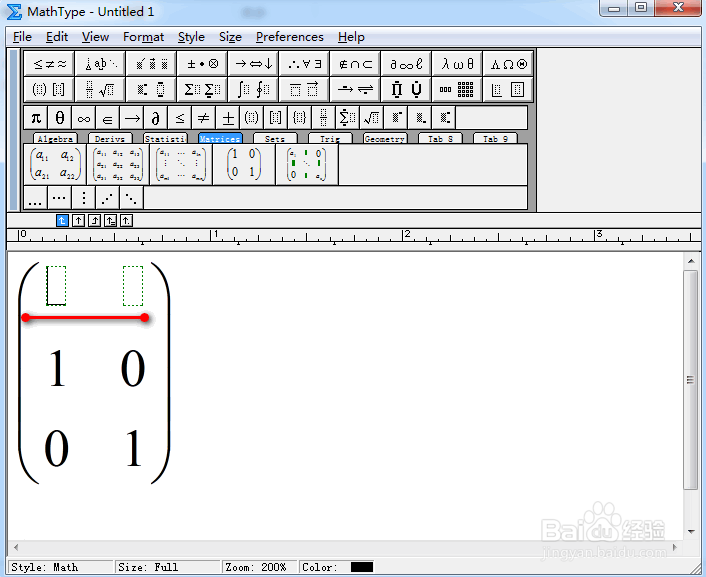Click the top-left empty matrix slot
This screenshot has width=706, height=577.
(56, 286)
